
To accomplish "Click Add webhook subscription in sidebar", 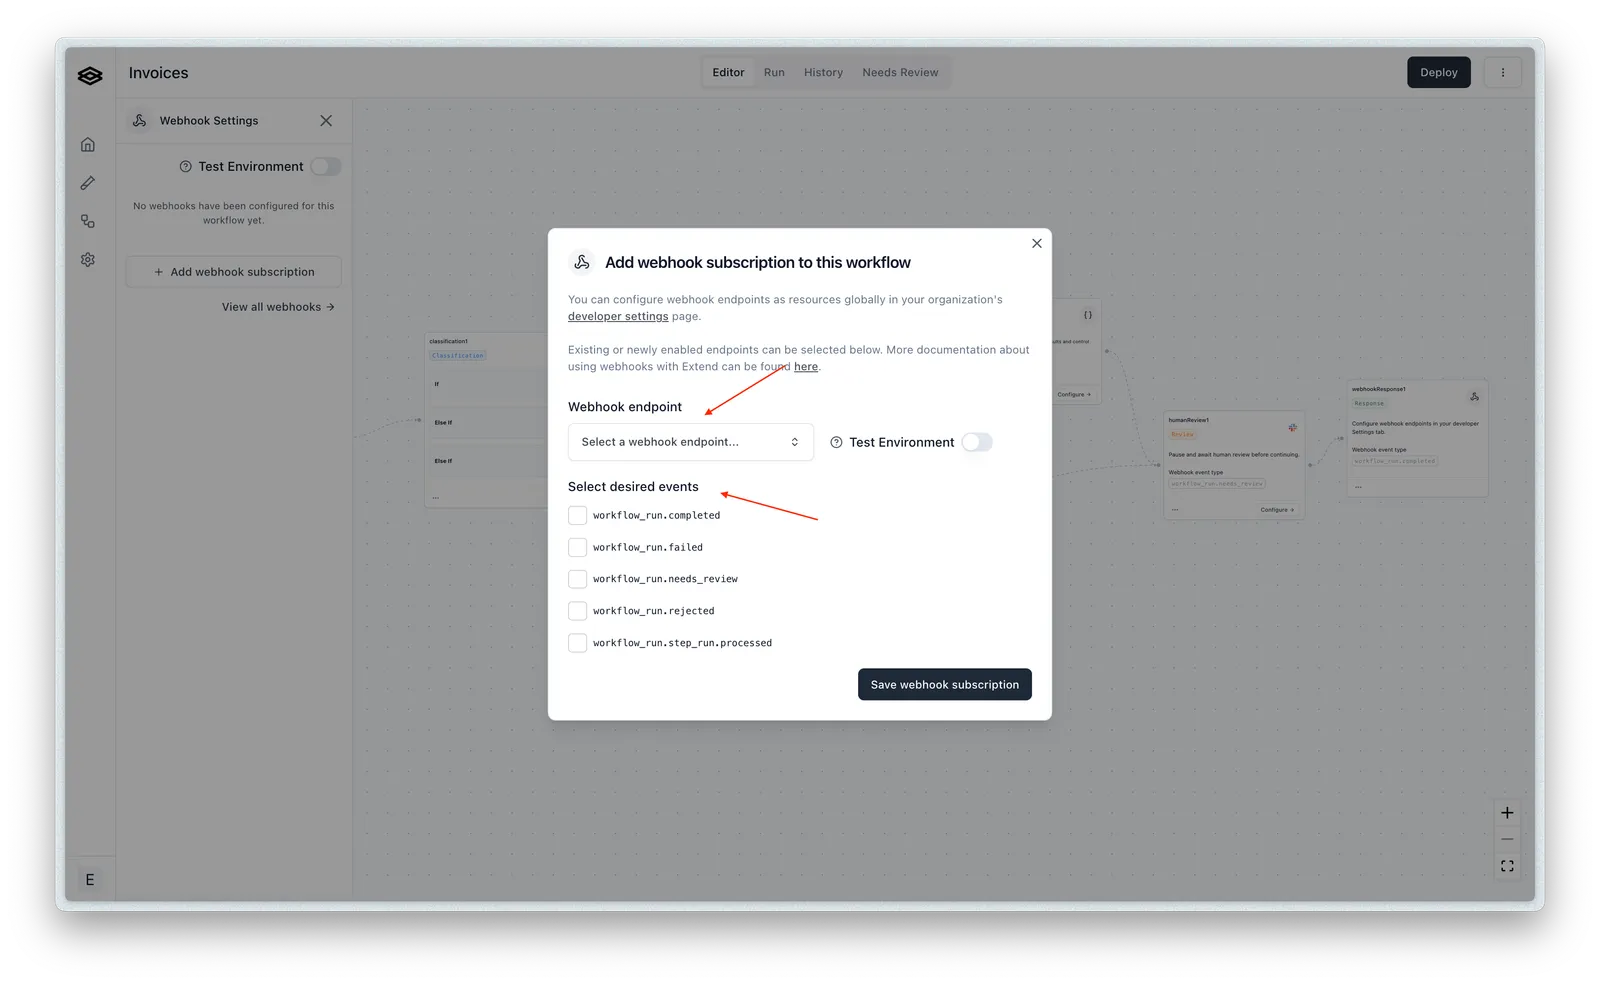I will click(x=233, y=272).
